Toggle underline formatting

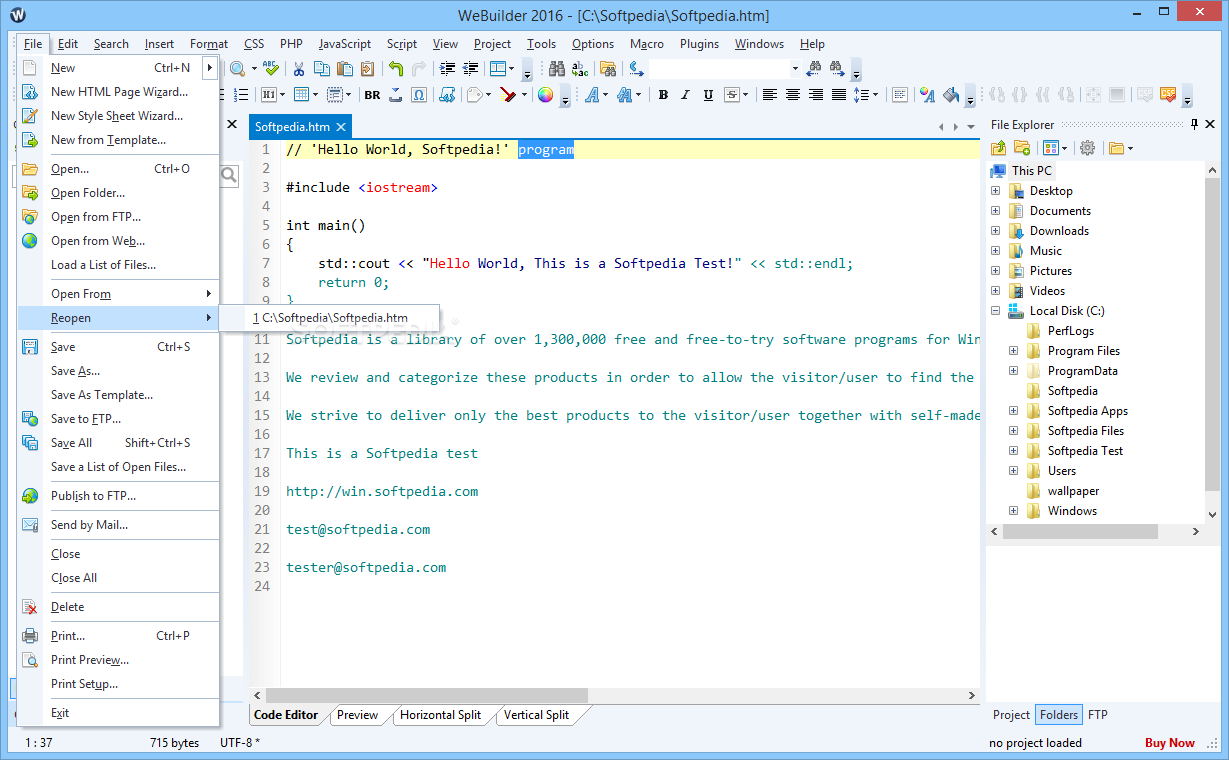tap(708, 95)
